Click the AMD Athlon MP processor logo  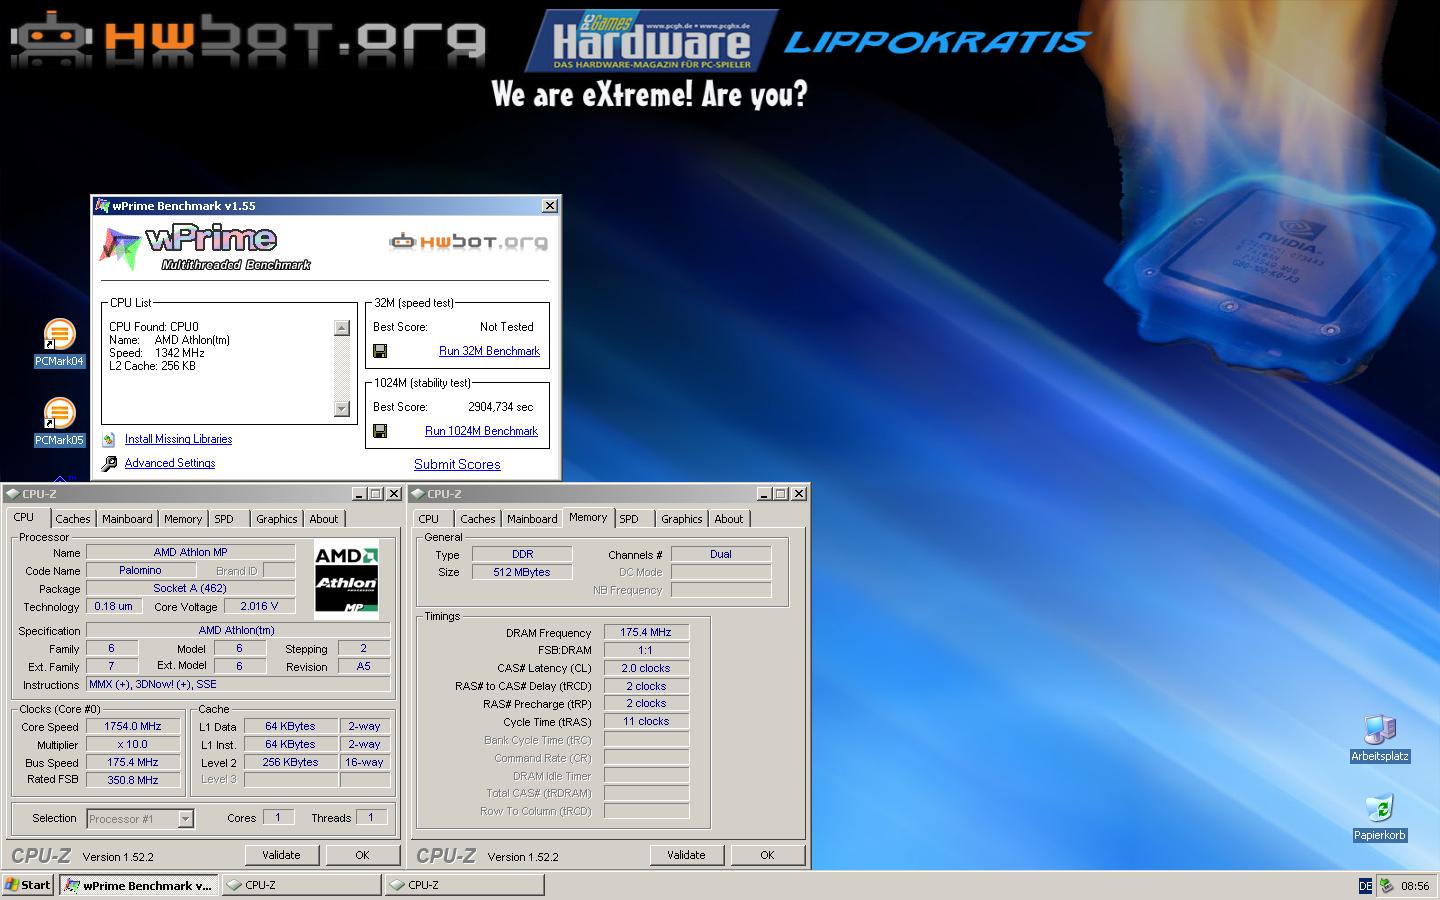pyautogui.click(x=346, y=579)
